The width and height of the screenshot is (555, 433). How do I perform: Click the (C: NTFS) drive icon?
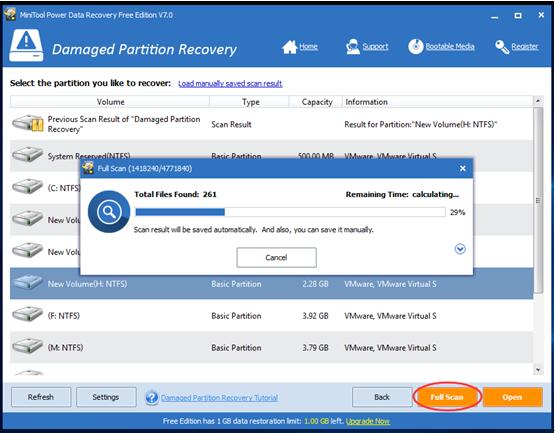[27, 186]
